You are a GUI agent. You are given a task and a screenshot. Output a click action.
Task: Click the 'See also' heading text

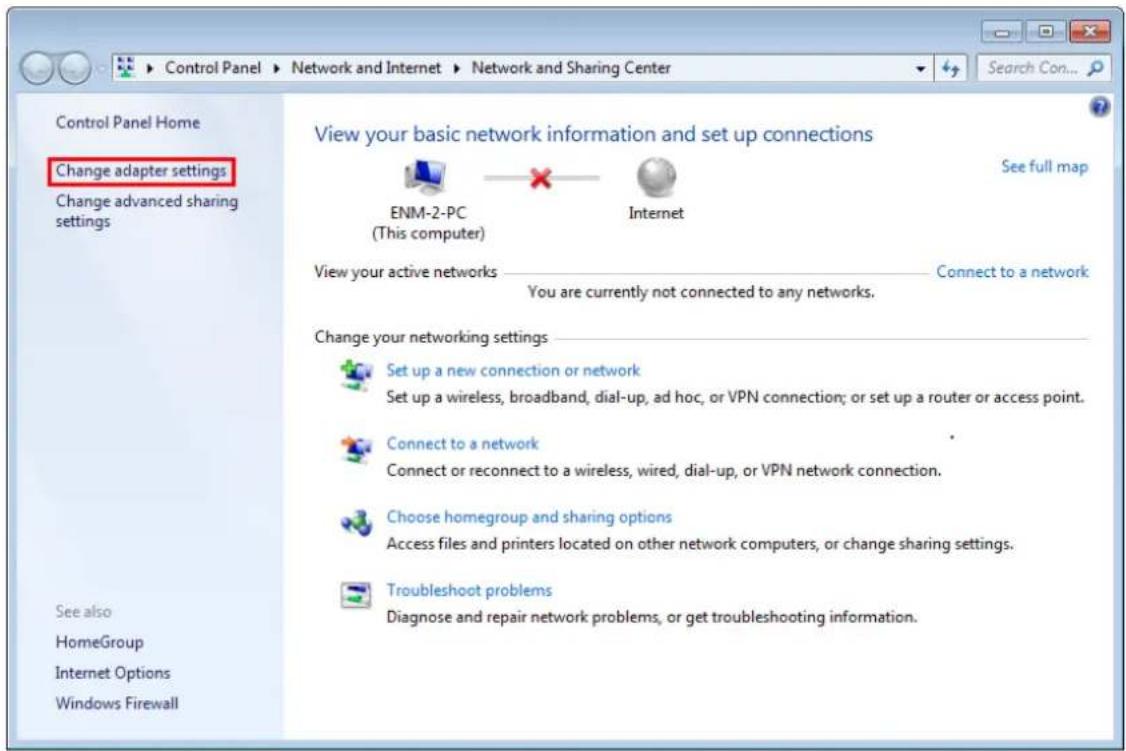tap(83, 612)
